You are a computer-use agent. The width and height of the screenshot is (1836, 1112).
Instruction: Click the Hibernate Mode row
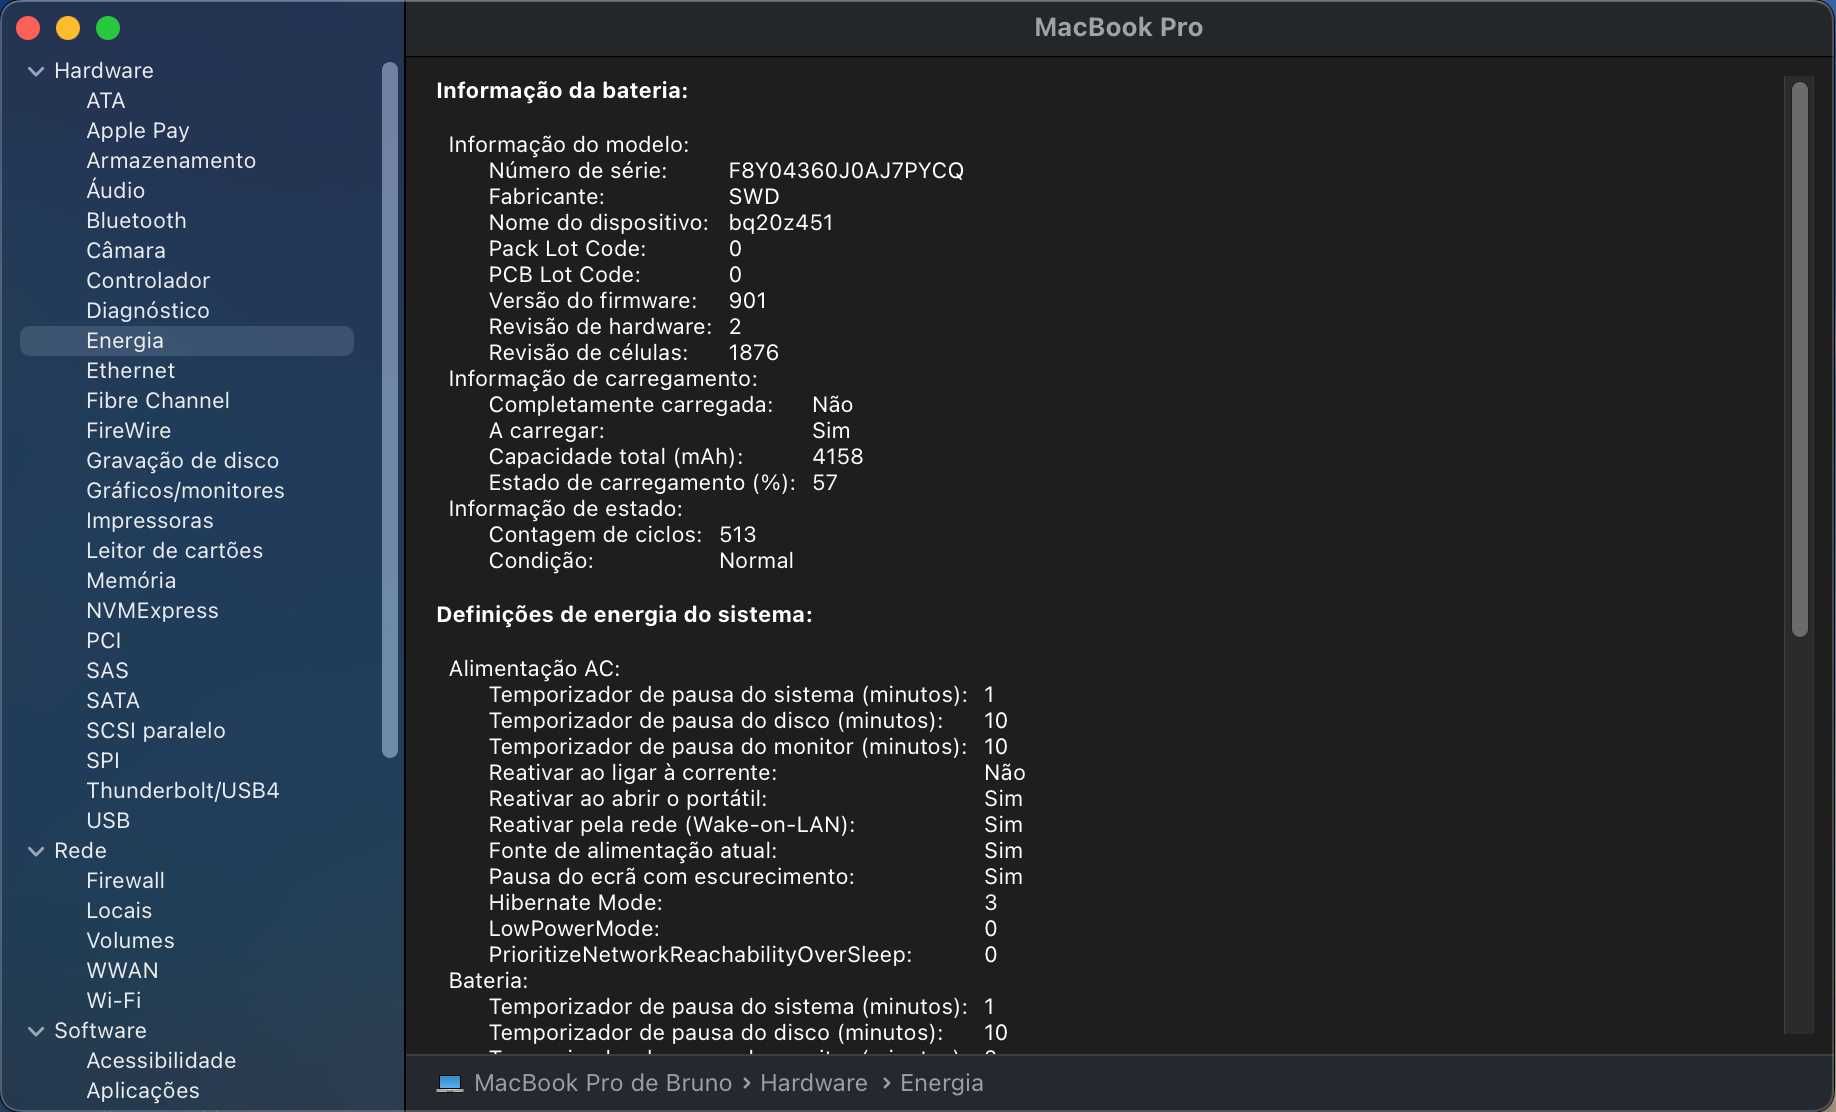(743, 903)
